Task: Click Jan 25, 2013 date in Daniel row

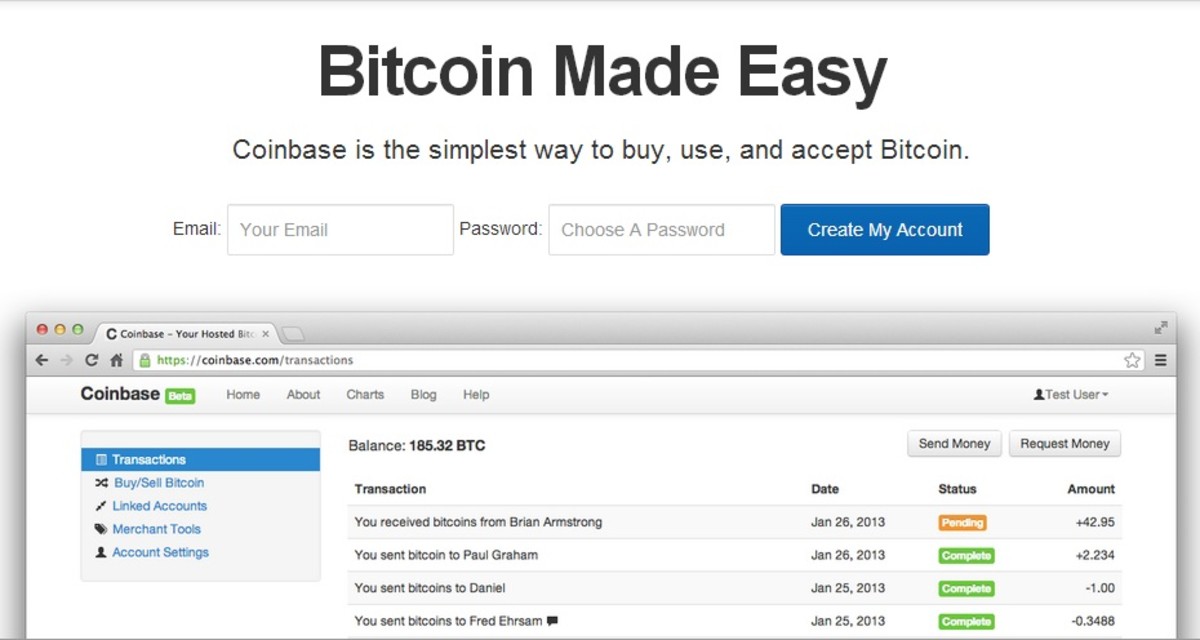Action: [x=848, y=588]
